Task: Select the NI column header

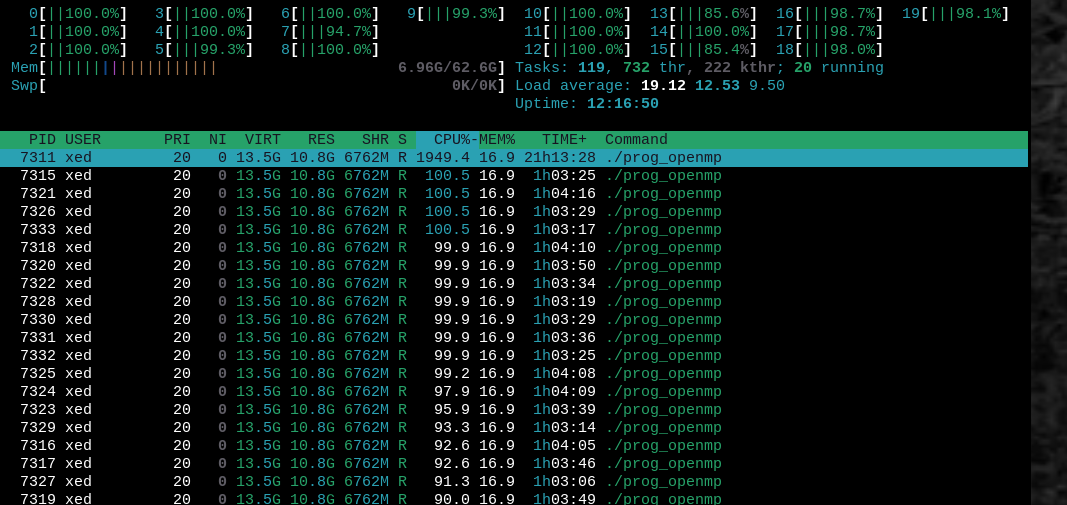Action: coord(218,140)
